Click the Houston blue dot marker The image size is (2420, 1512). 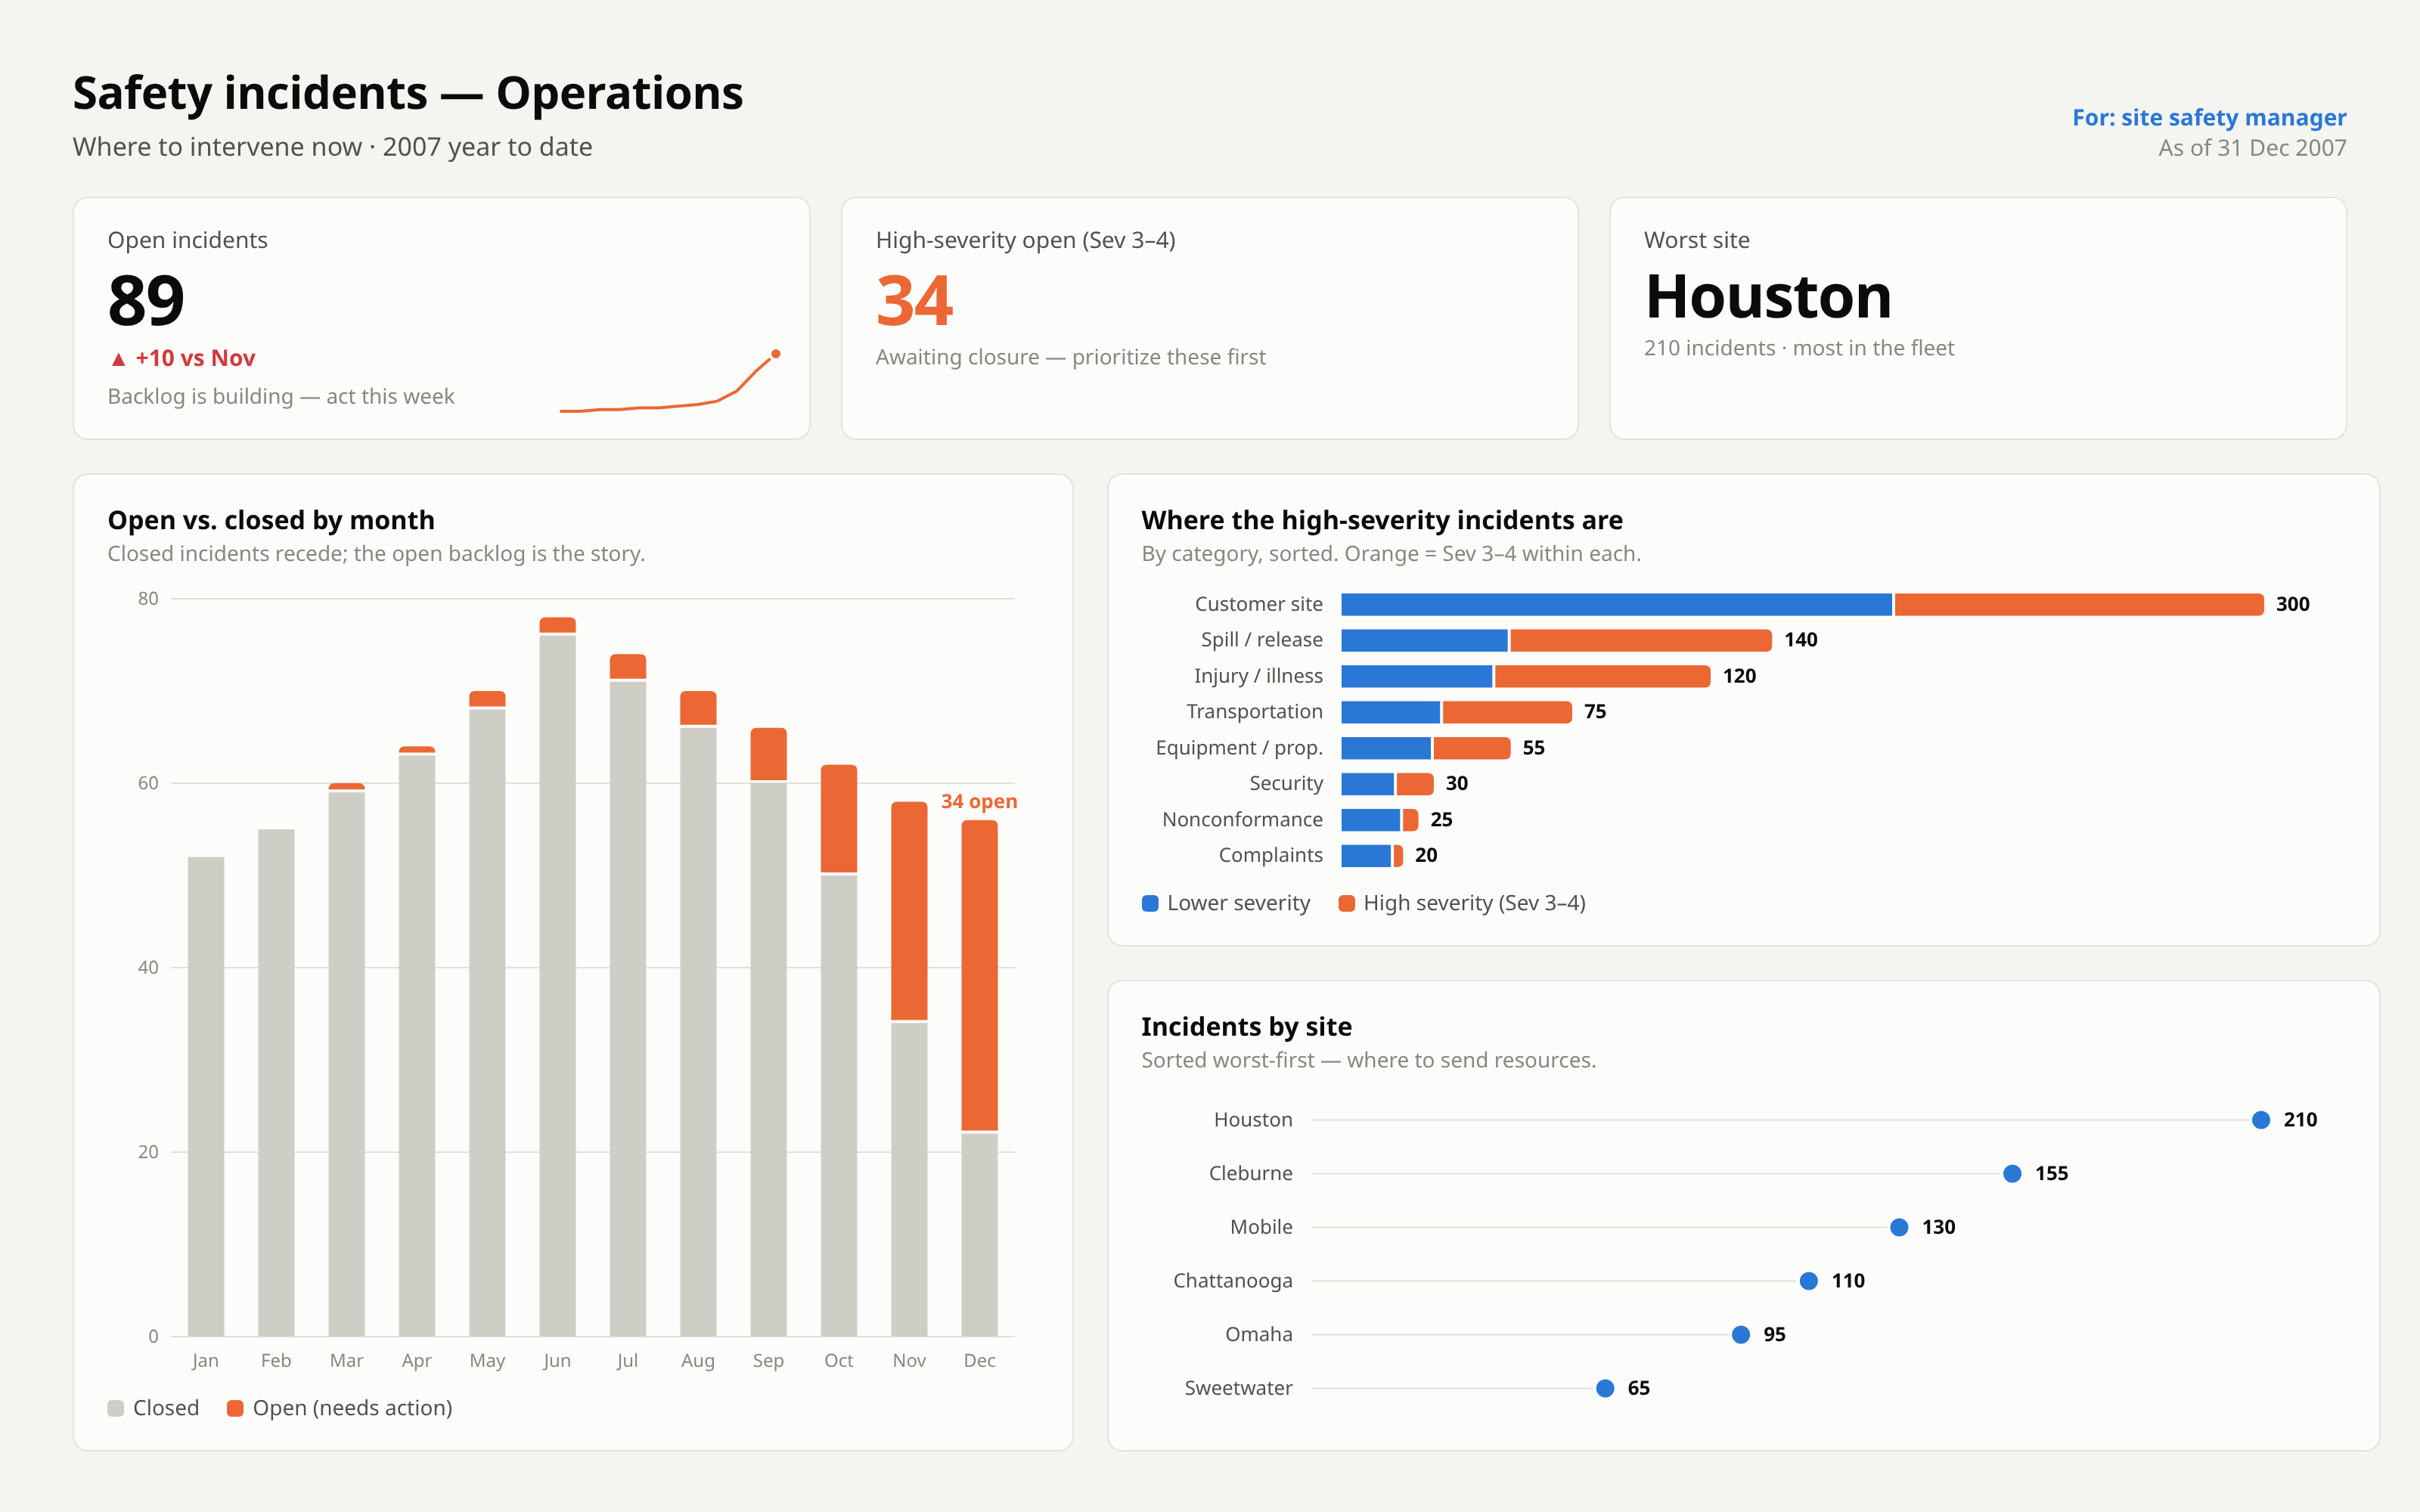coord(2260,1120)
